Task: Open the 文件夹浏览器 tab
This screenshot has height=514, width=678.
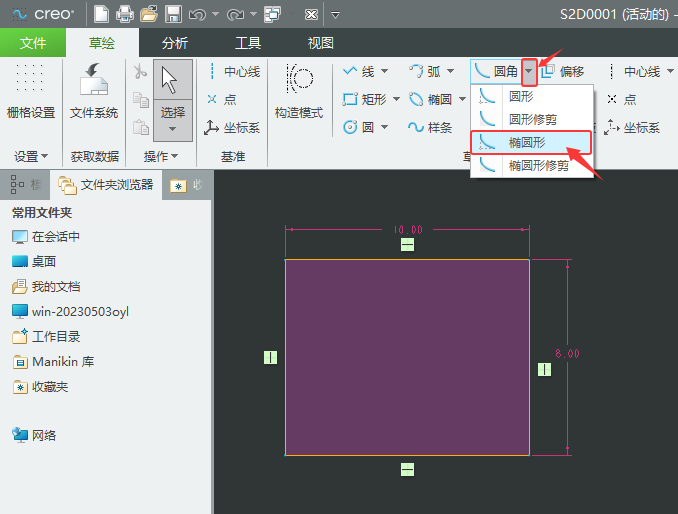Action: pyautogui.click(x=106, y=185)
